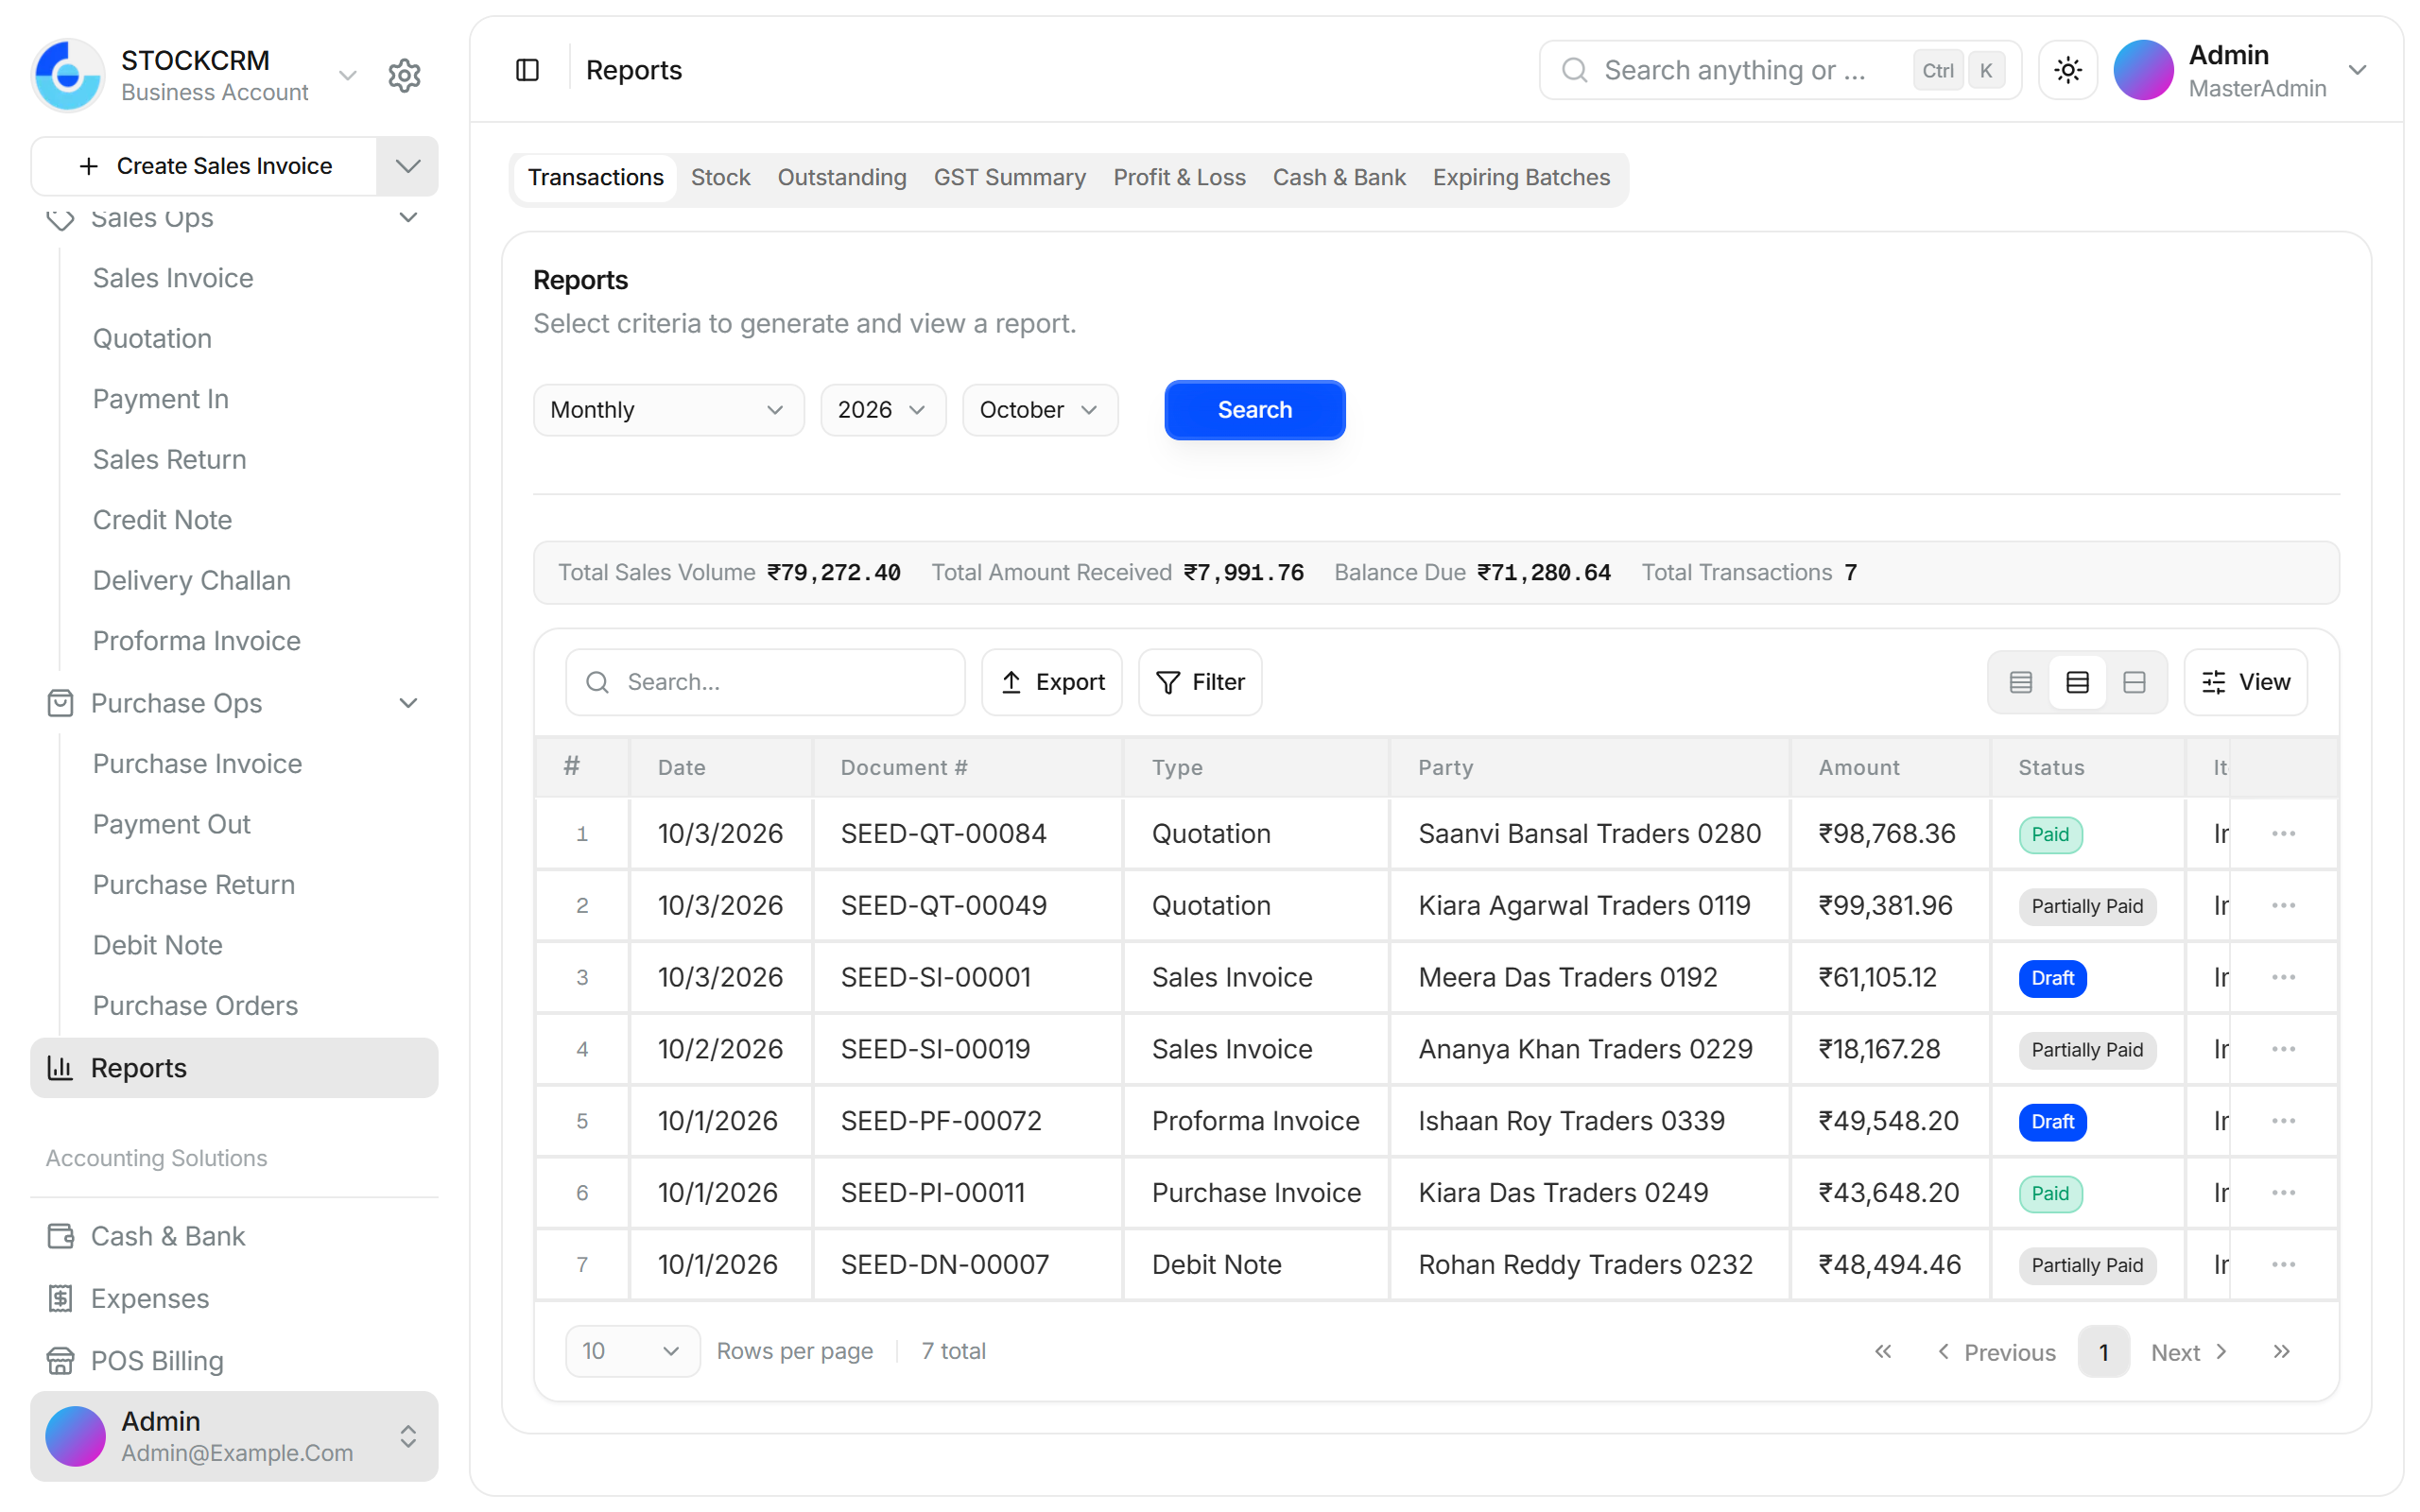The width and height of the screenshot is (2420, 1512).
Task: Open row actions for SEED-PF-00072
Action: tap(2283, 1121)
